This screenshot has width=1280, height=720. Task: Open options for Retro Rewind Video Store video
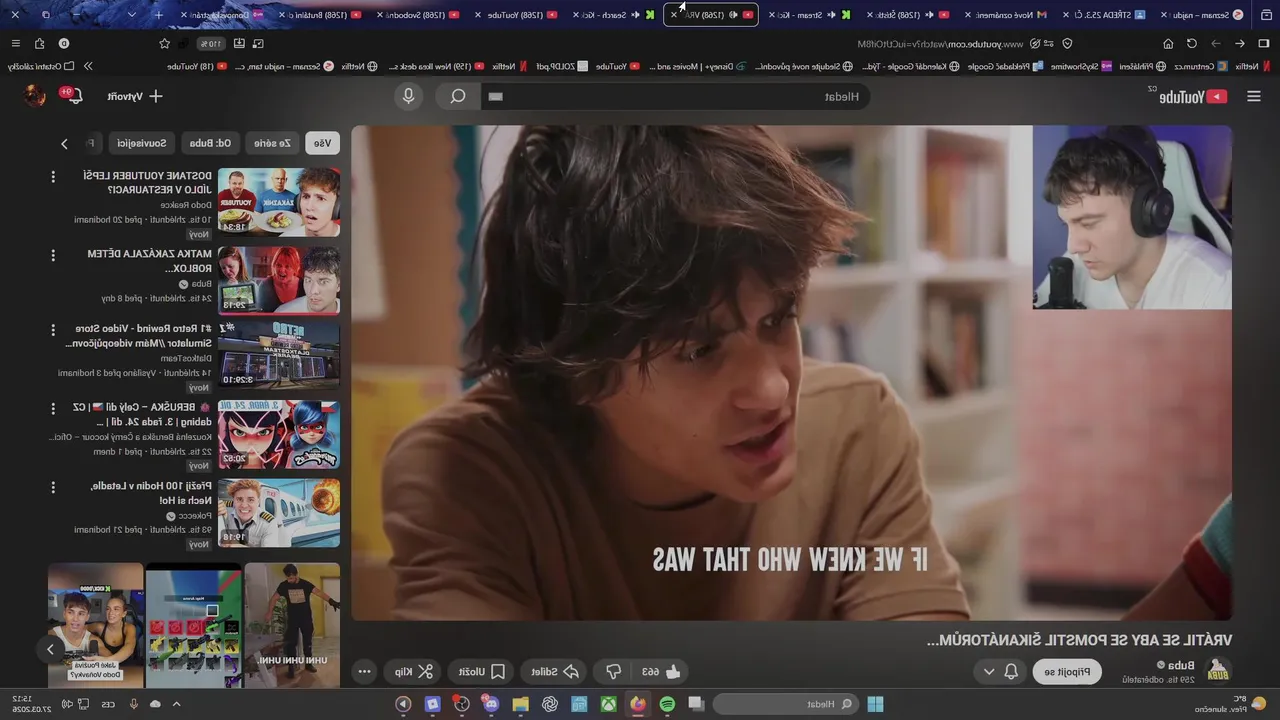[x=53, y=330]
